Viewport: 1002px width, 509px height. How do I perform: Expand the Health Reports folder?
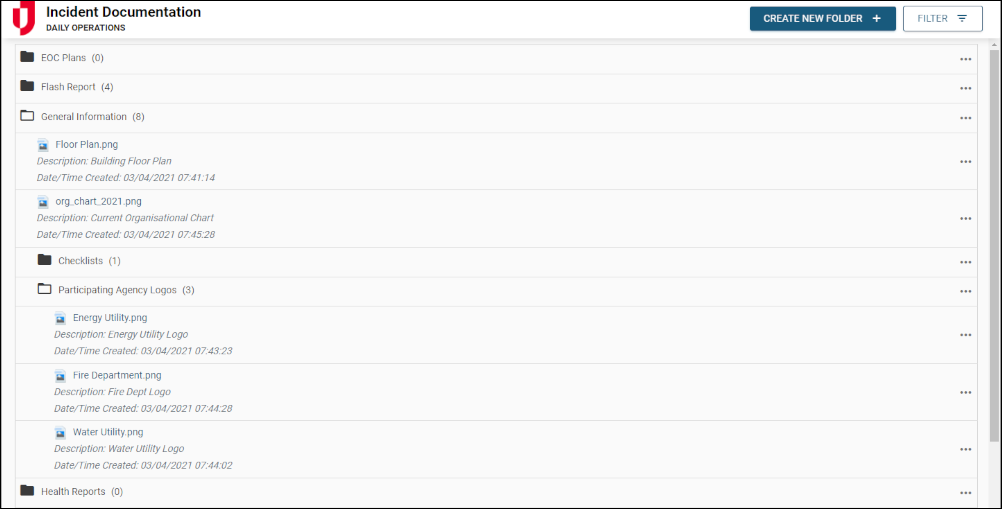tap(27, 491)
